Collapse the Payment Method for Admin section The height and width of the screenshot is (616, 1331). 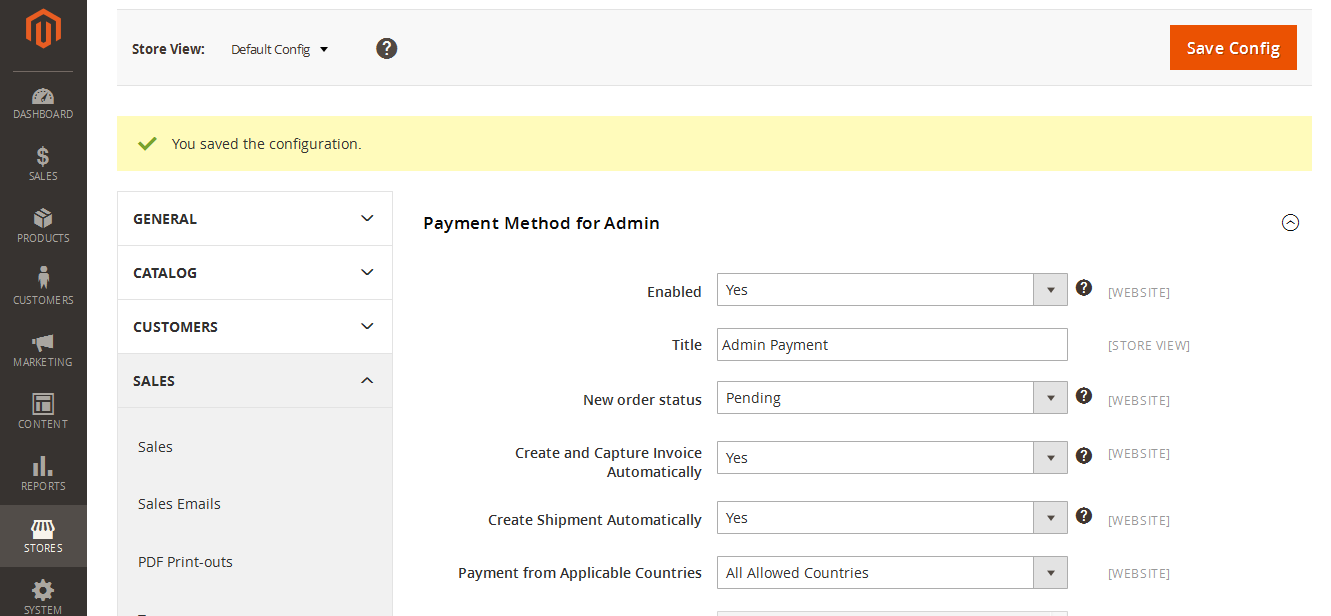click(x=1290, y=223)
